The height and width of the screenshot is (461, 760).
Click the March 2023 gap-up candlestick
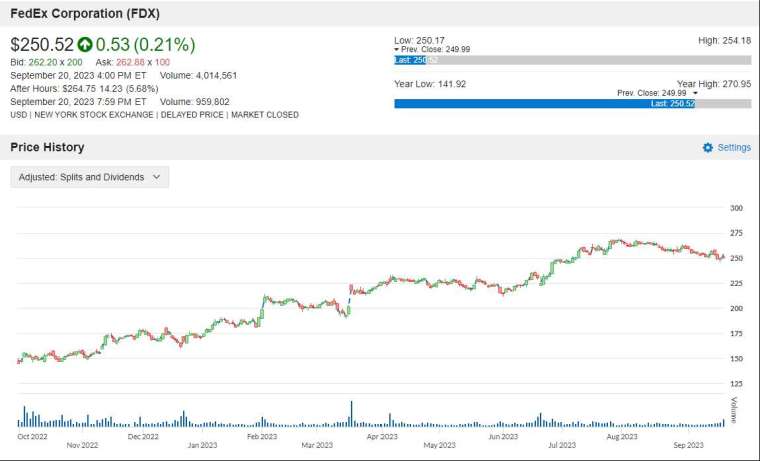tap(351, 289)
